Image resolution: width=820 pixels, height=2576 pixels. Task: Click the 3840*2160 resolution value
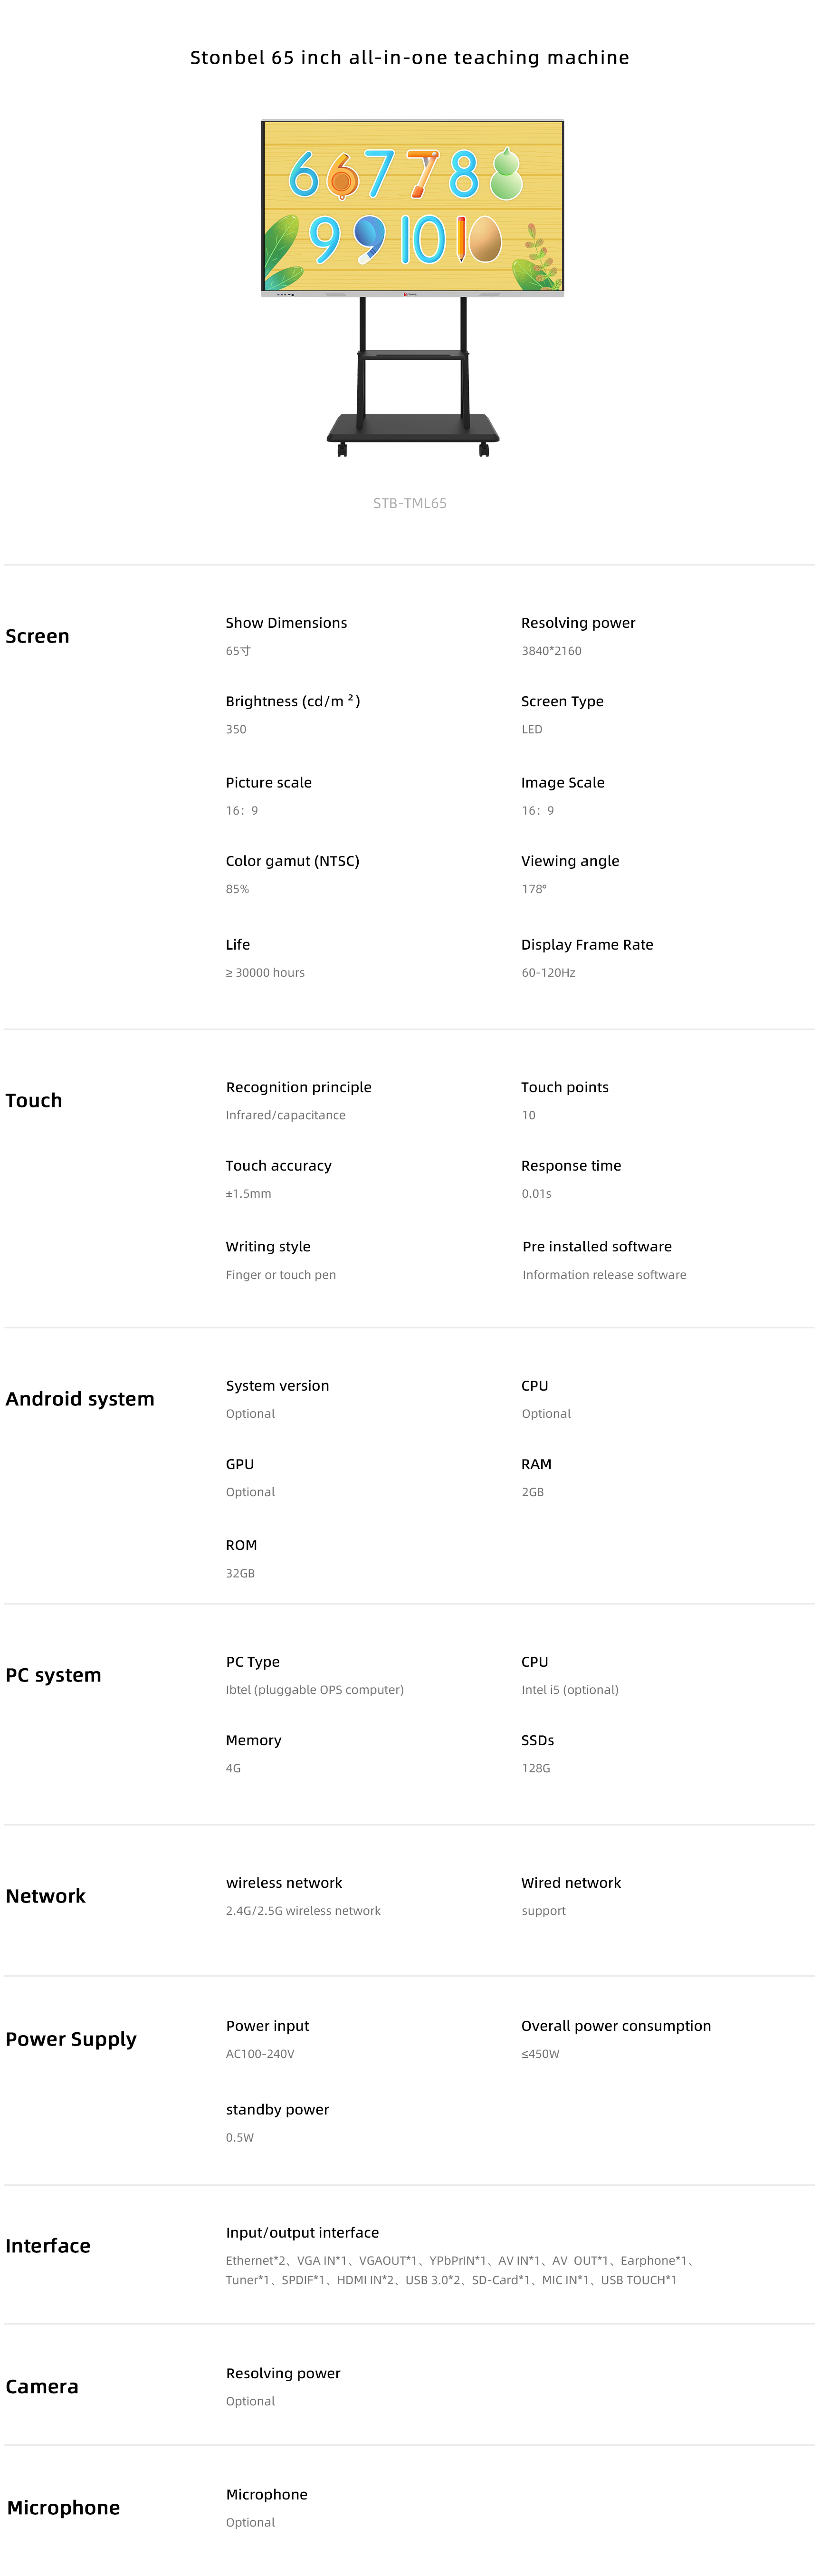click(551, 651)
